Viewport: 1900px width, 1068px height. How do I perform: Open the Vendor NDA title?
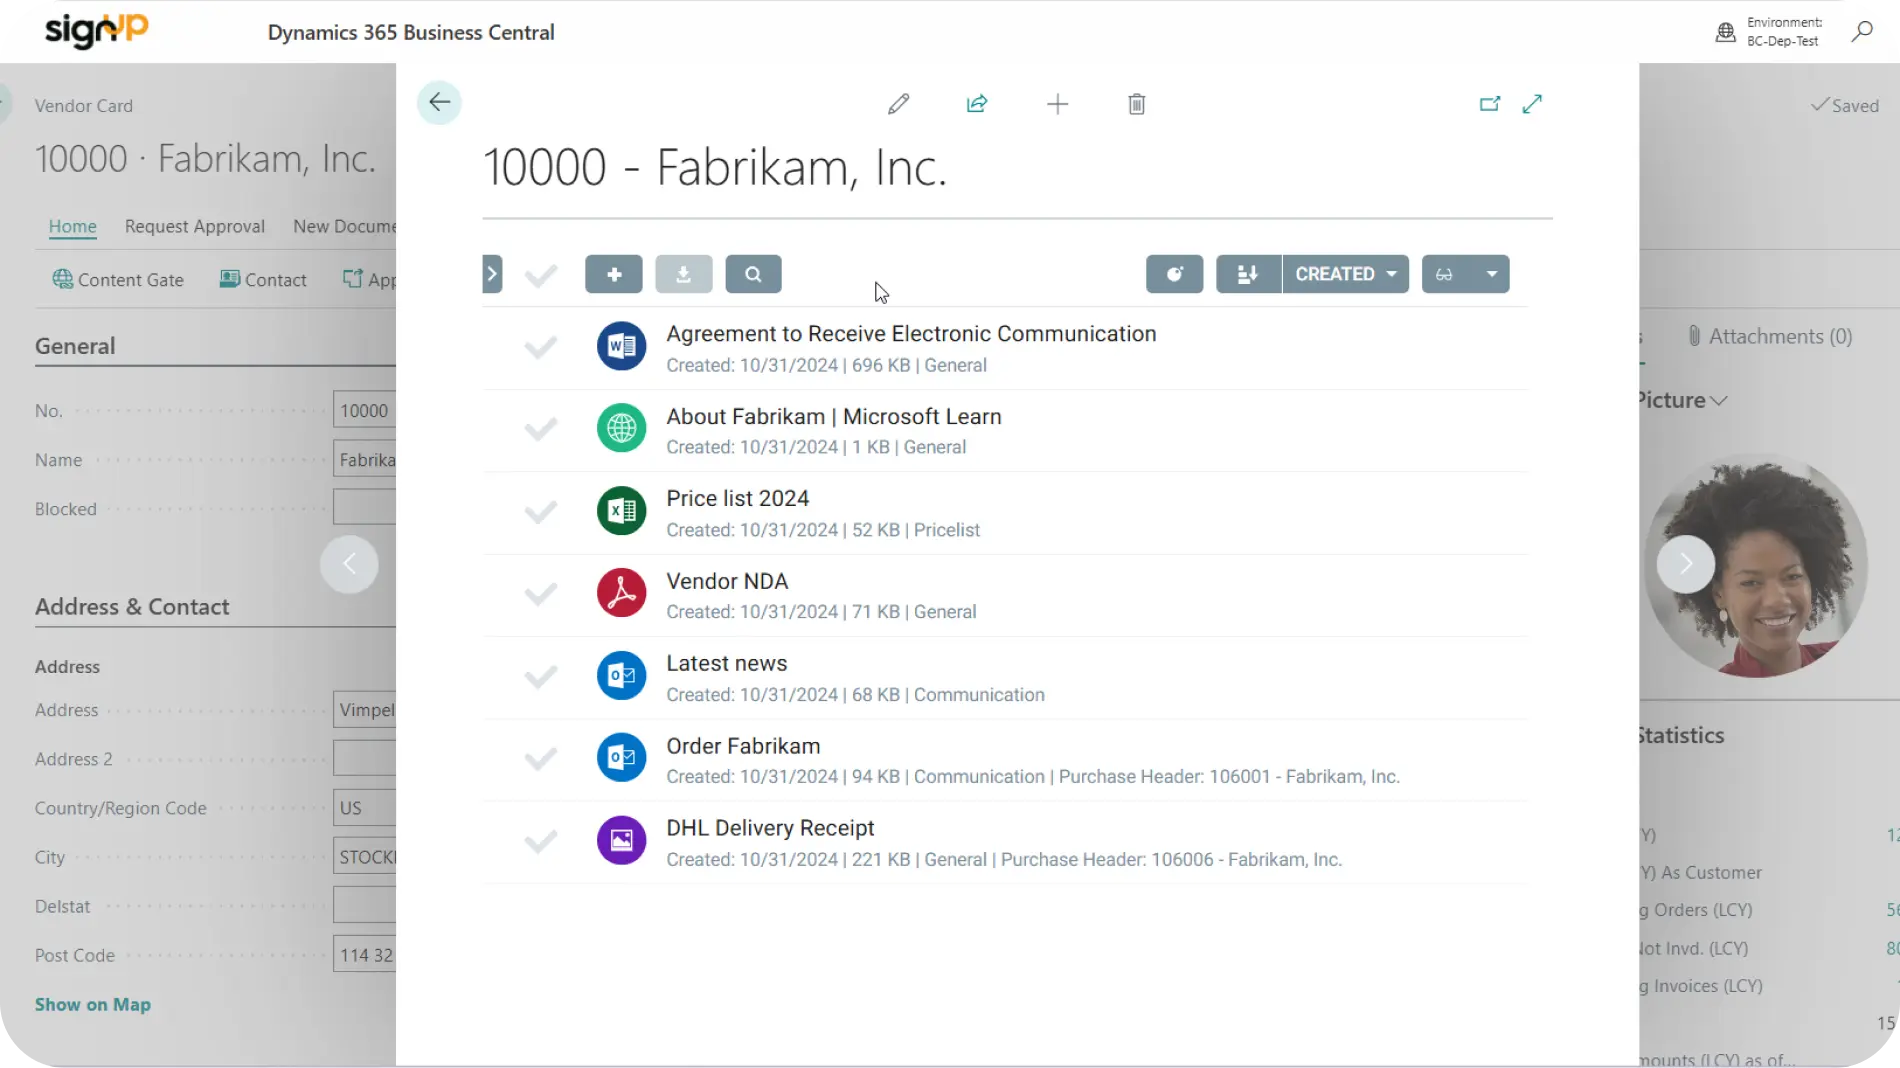click(727, 581)
